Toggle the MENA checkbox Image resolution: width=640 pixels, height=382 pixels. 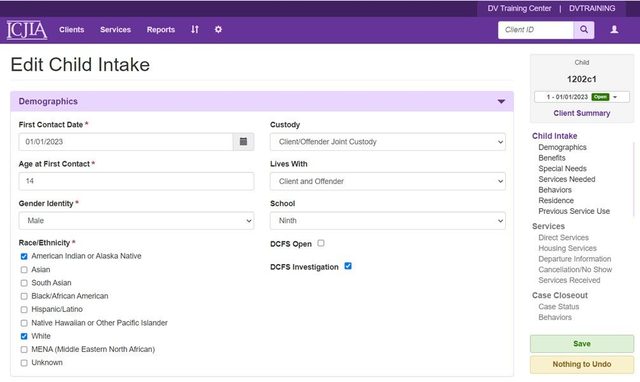[x=24, y=349]
